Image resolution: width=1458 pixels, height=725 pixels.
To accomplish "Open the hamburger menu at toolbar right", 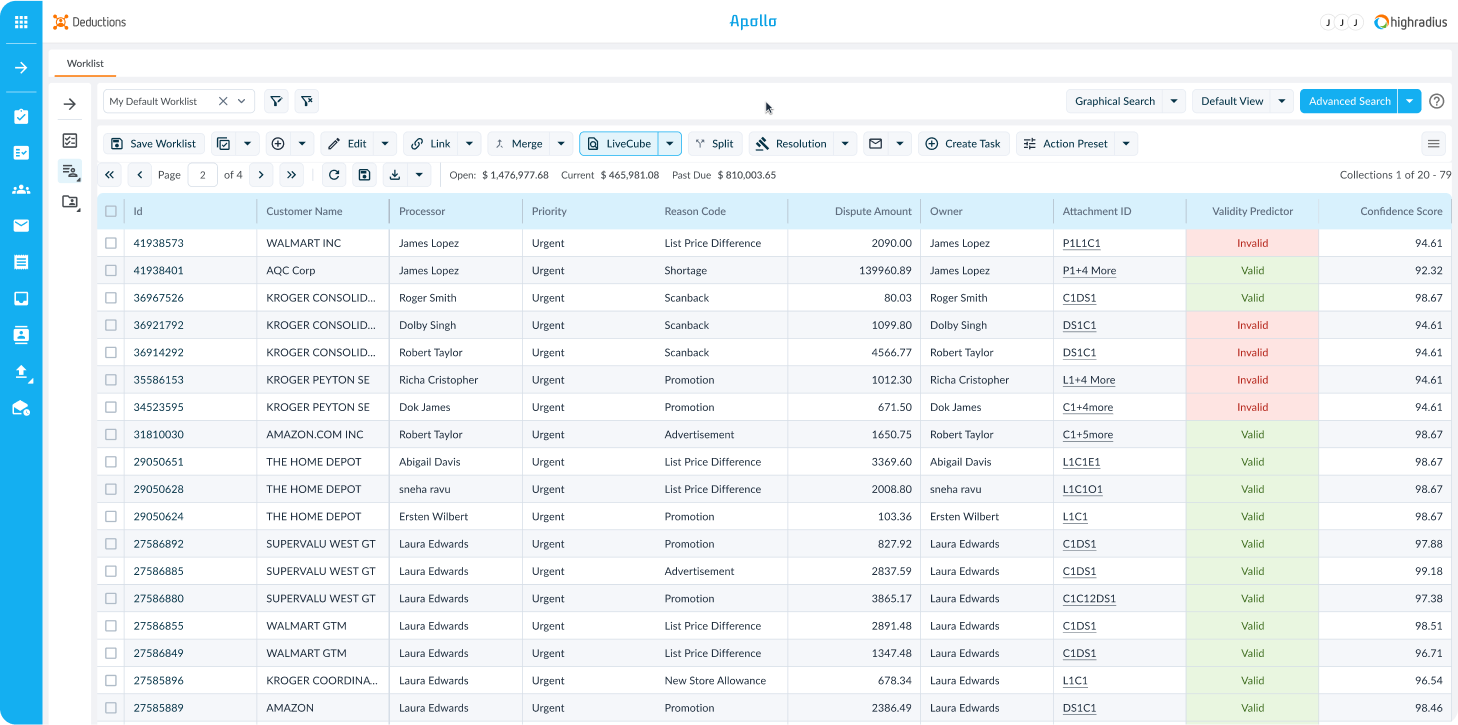I will click(1434, 144).
